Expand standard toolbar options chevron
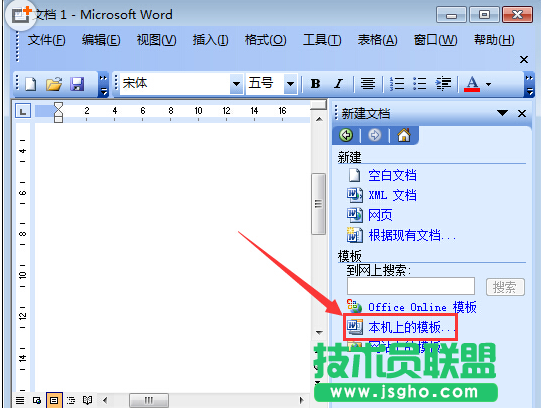541x408 pixels. click(103, 84)
